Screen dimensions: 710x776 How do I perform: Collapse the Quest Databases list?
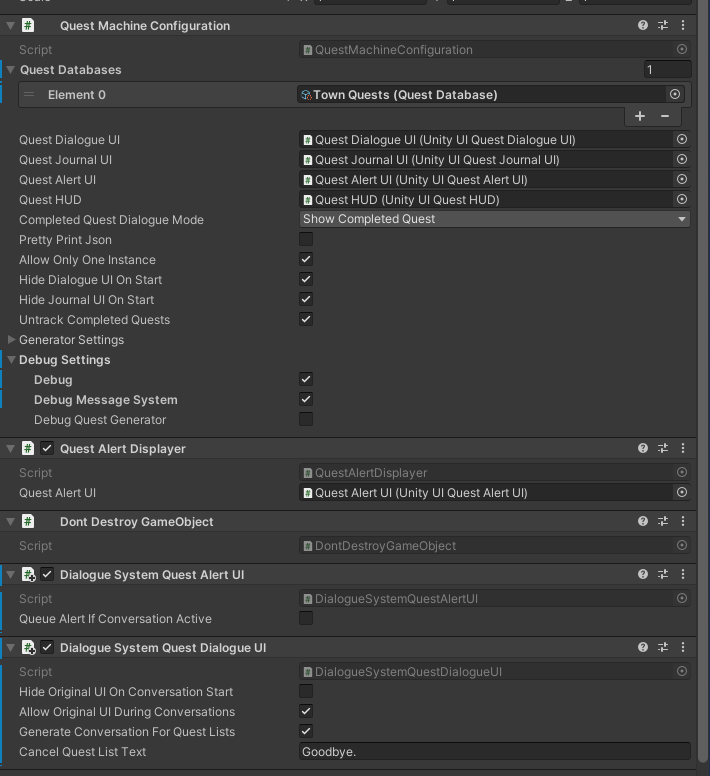coord(10,69)
